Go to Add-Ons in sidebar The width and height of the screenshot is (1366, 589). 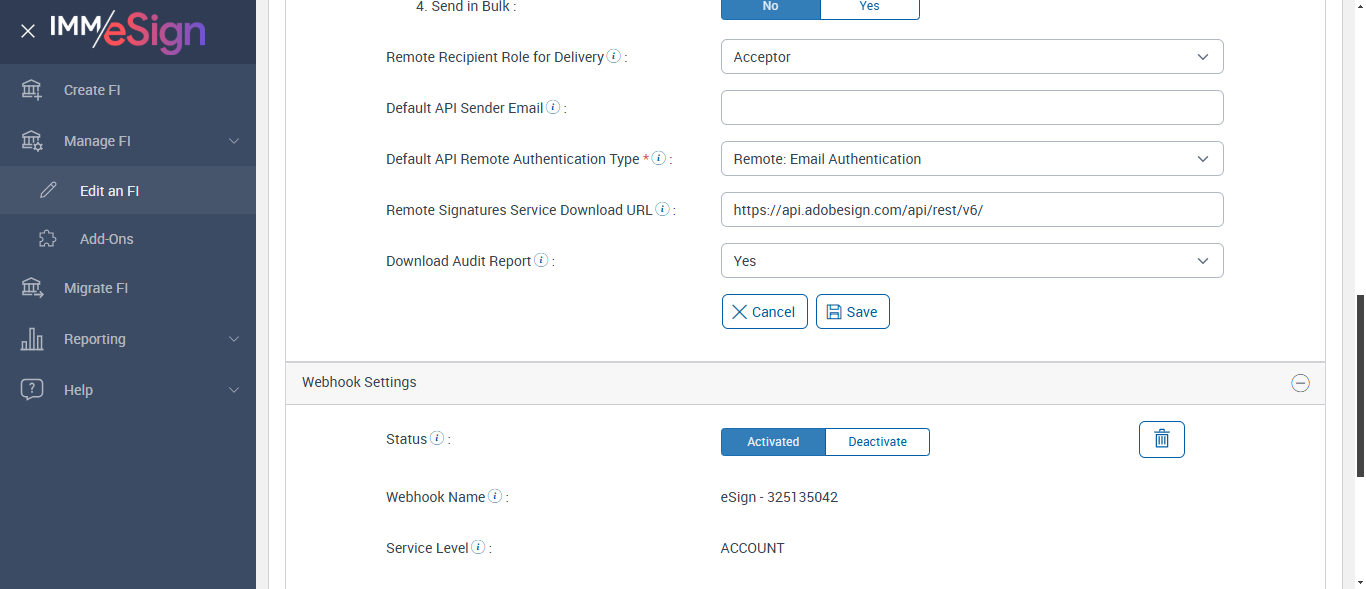pos(106,239)
